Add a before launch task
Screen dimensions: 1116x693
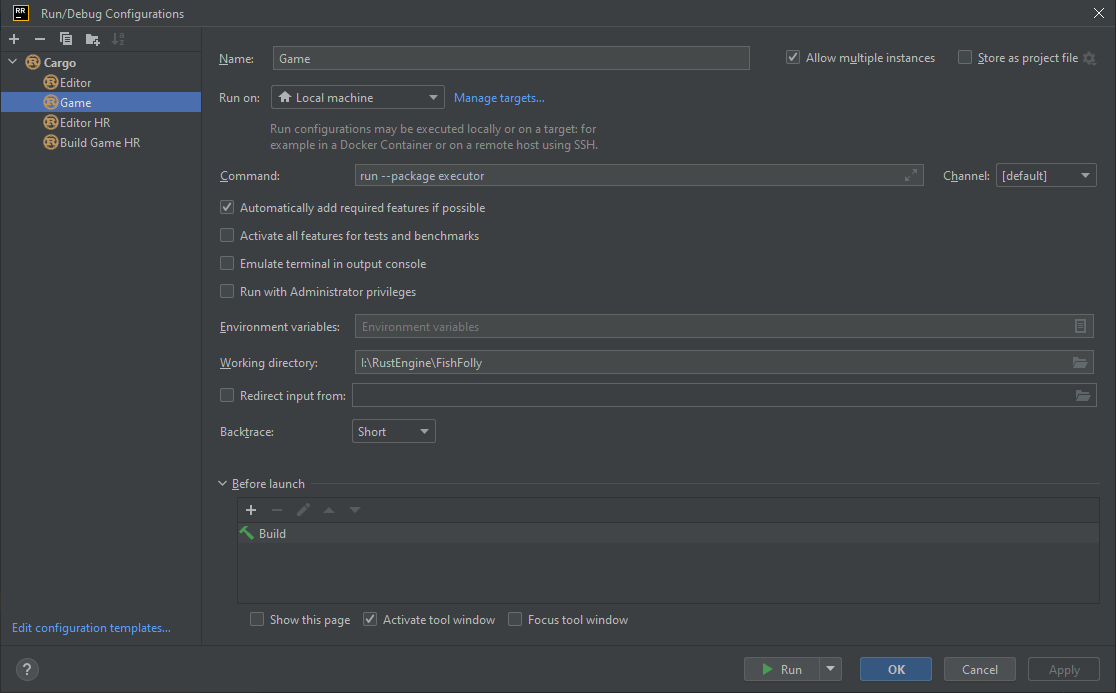click(251, 510)
